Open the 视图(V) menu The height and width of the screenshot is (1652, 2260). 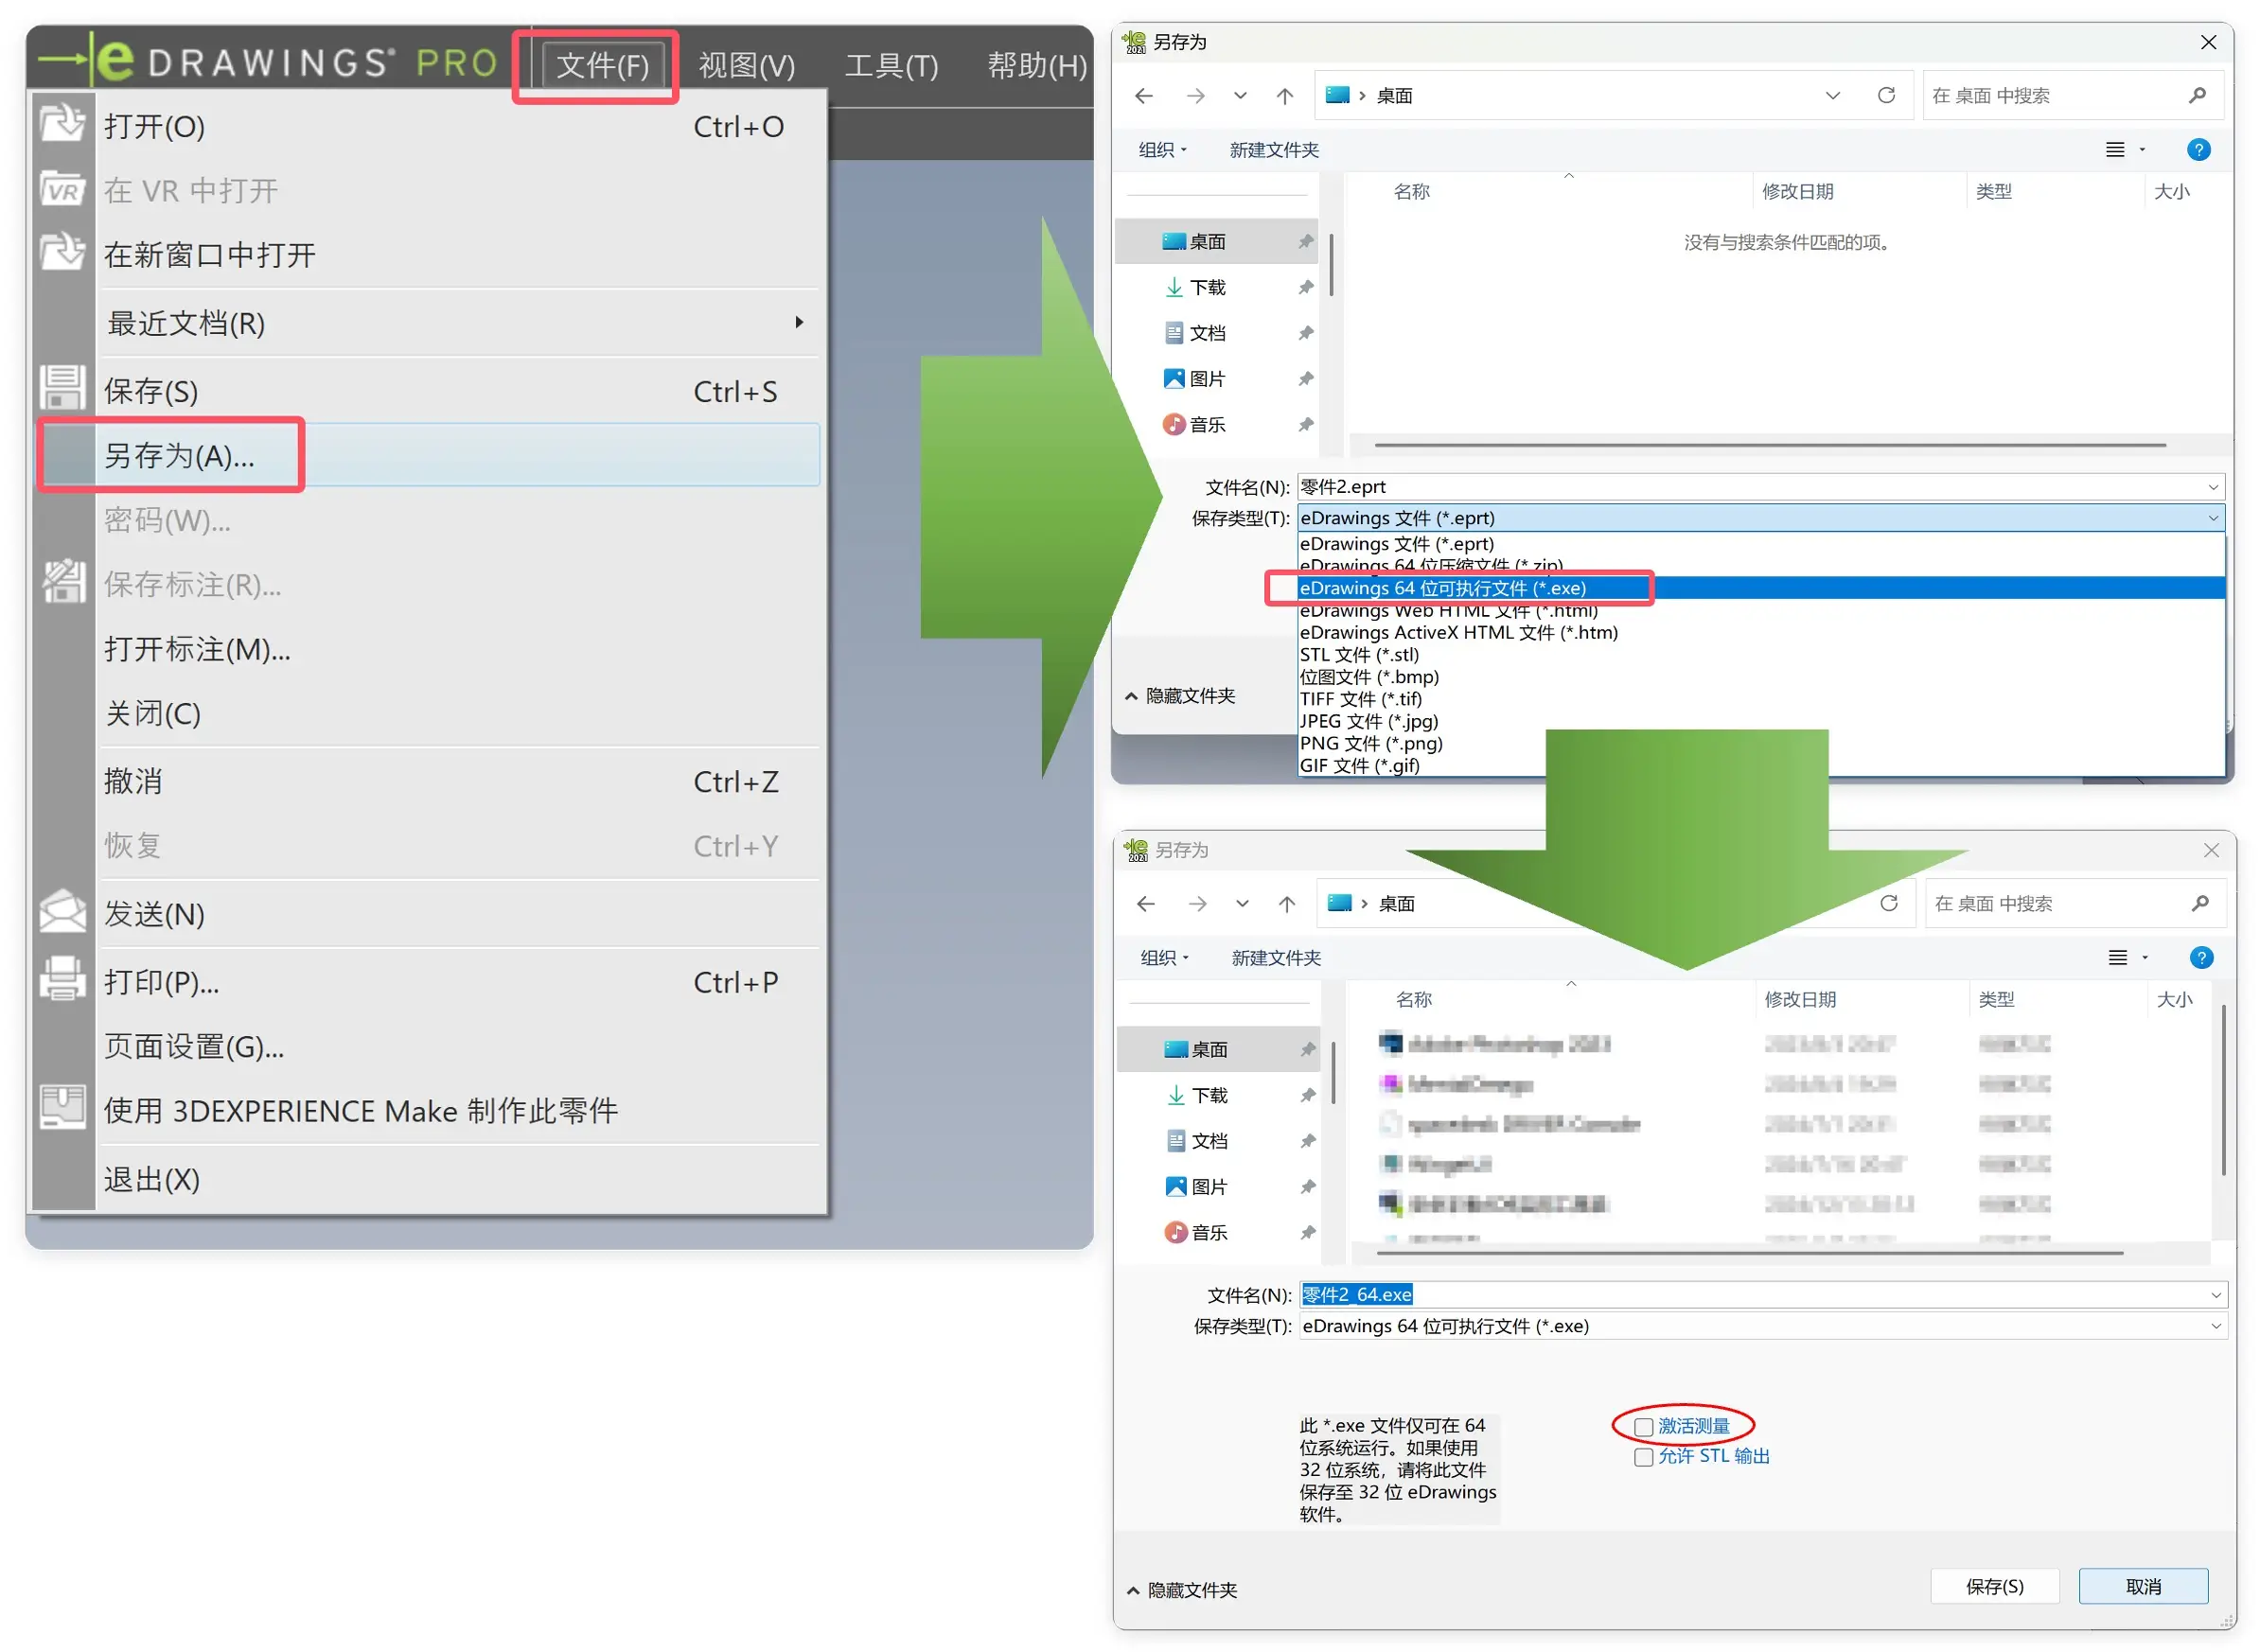pos(746,66)
